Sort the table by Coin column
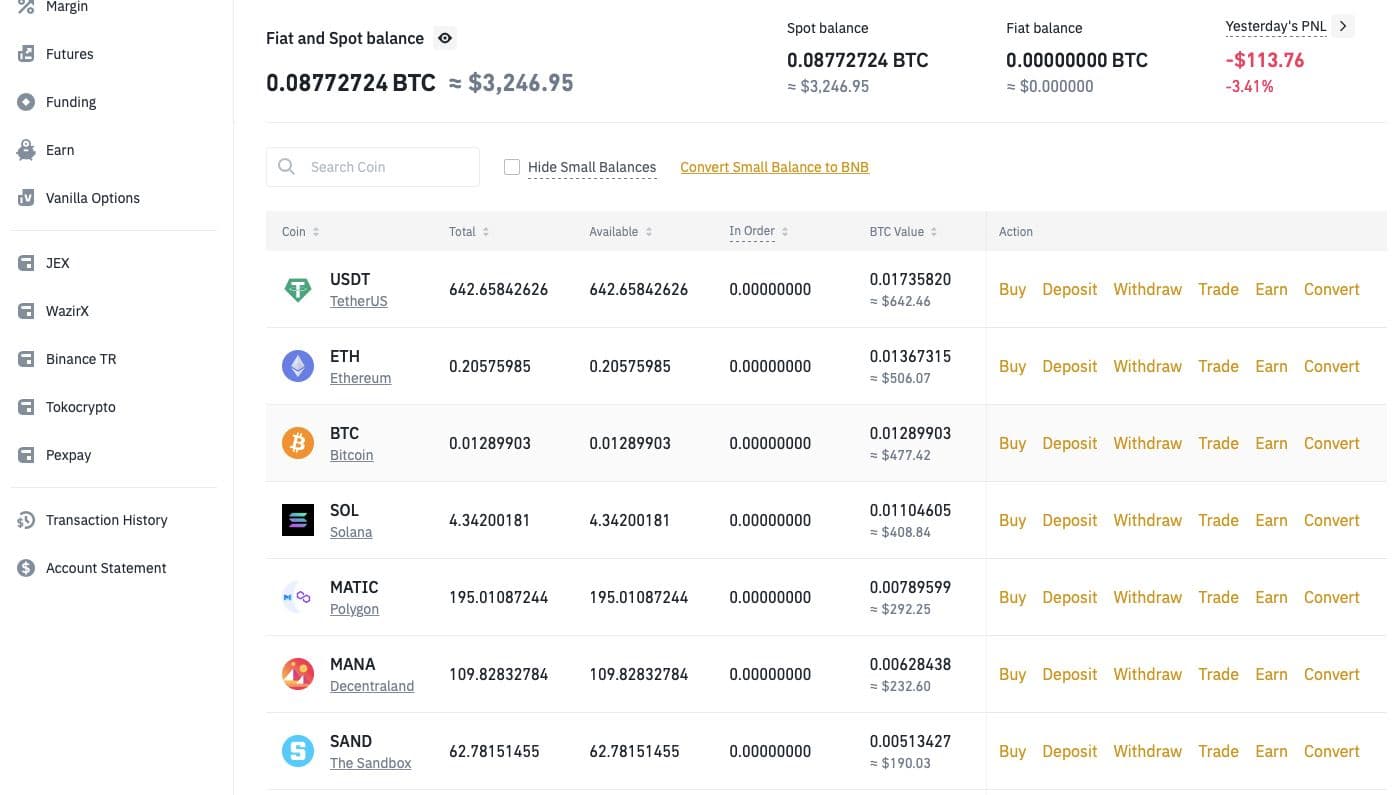The width and height of the screenshot is (1398, 795). pyautogui.click(x=300, y=232)
